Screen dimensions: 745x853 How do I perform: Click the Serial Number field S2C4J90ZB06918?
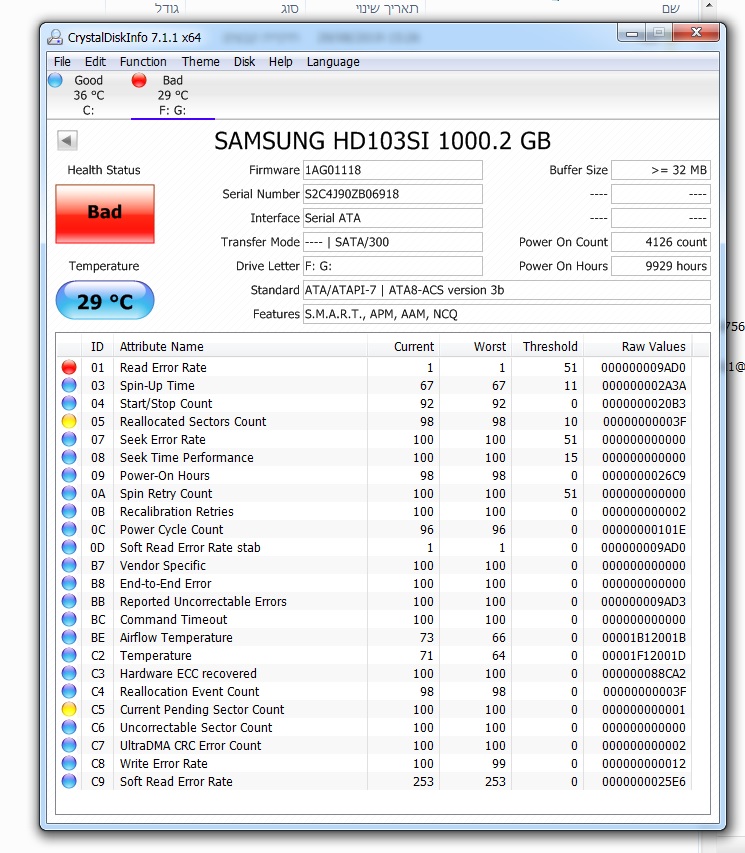click(392, 194)
